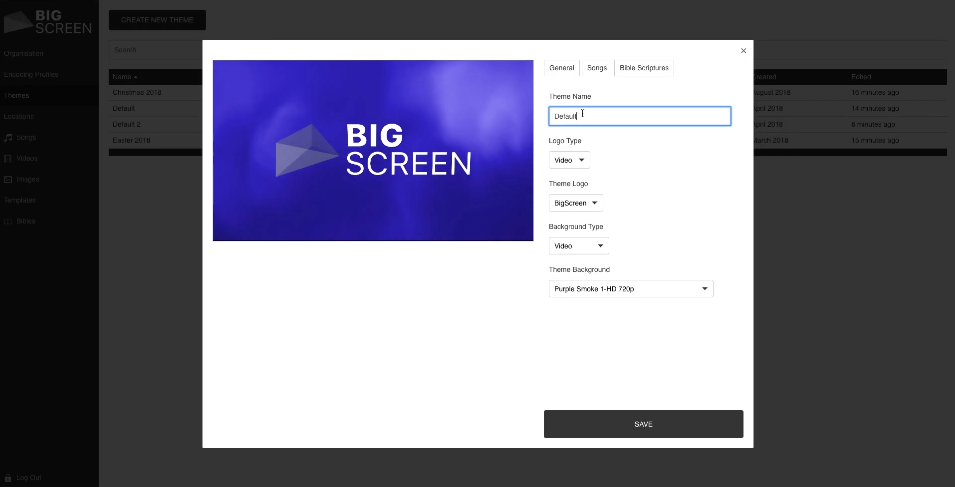Open Images in sidebar
Image resolution: width=955 pixels, height=487 pixels.
[27, 180]
